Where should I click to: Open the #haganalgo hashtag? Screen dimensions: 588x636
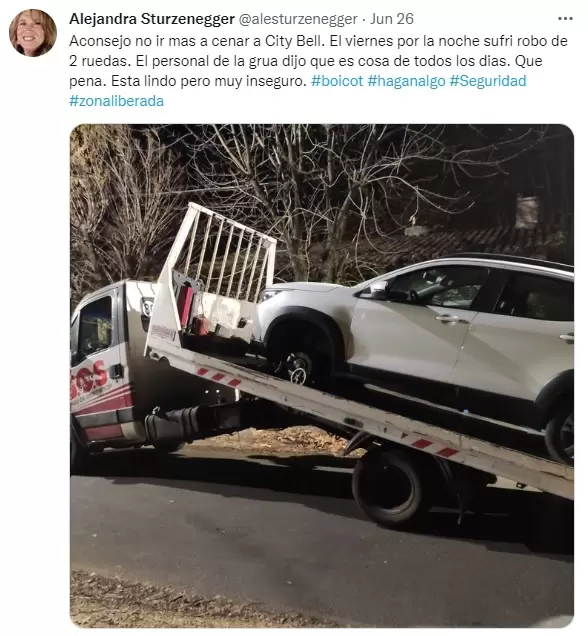(x=406, y=81)
